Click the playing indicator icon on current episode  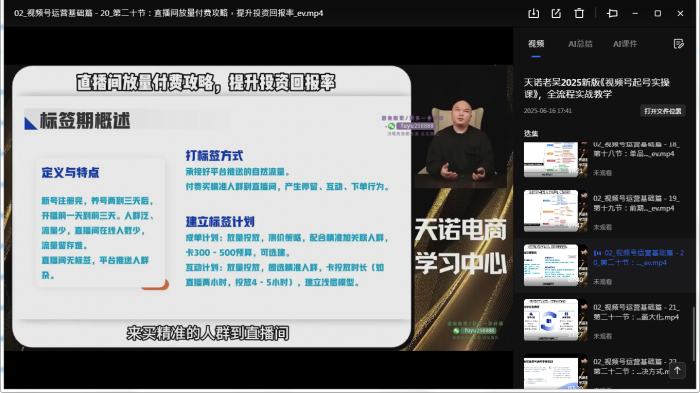click(x=597, y=253)
